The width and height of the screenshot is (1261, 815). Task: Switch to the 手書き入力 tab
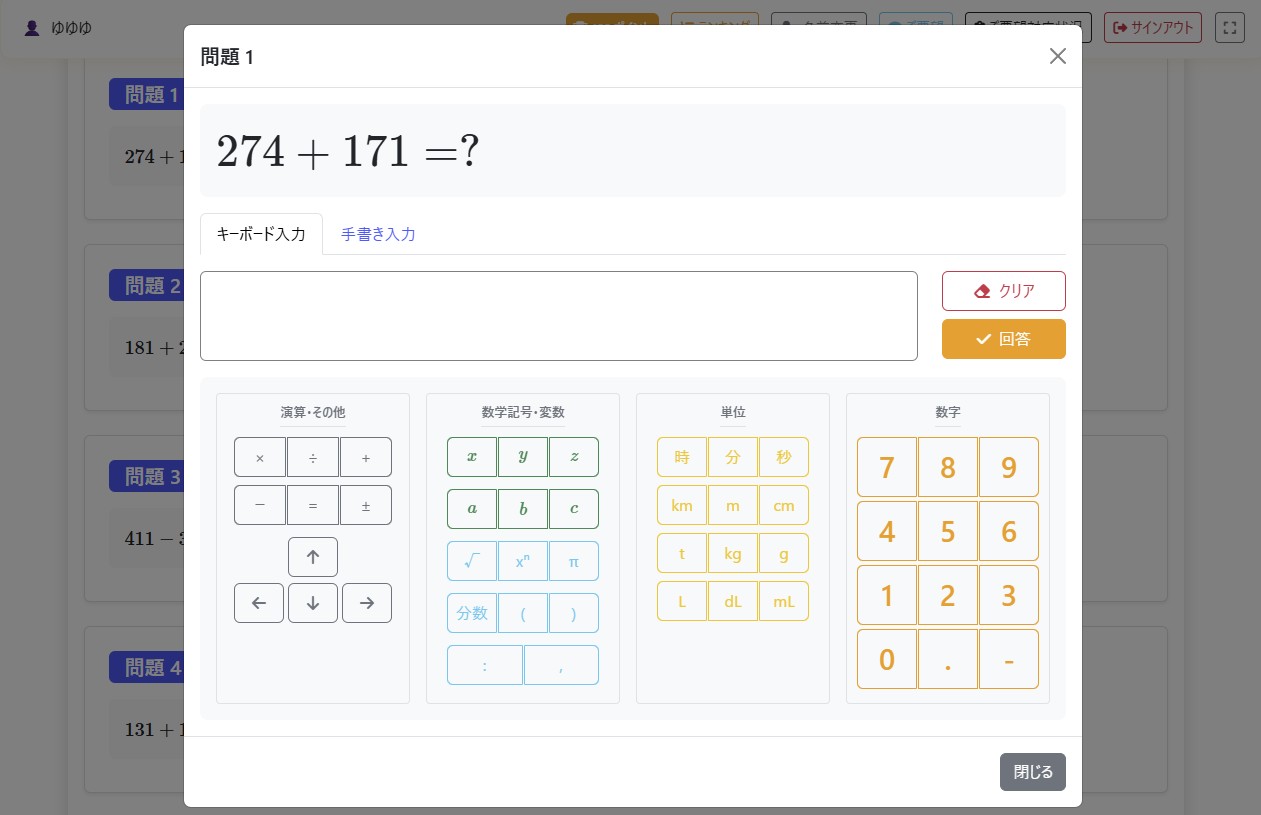(378, 235)
